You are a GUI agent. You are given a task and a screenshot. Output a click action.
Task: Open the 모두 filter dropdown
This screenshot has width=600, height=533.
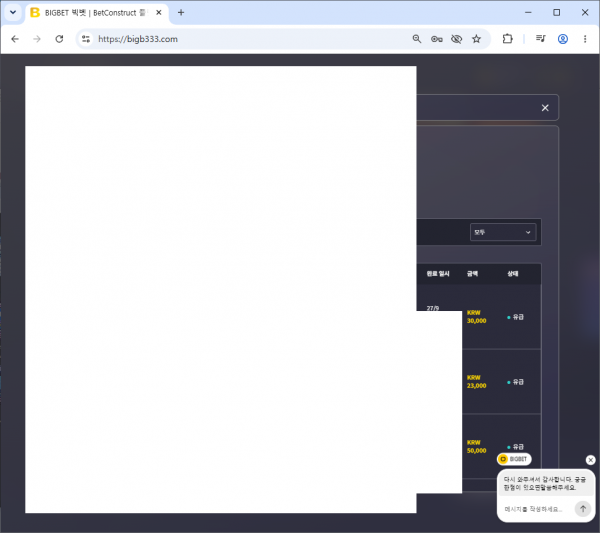[x=503, y=232]
